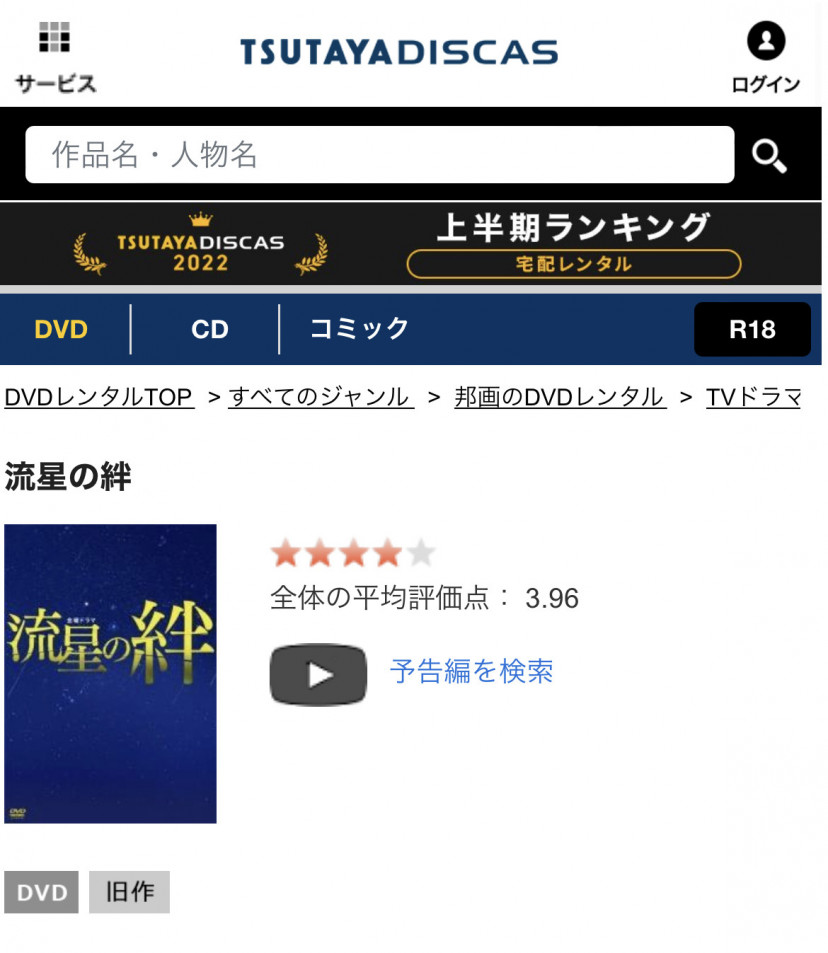Open 邦画のDVDレンタル breadcrumb link
The width and height of the screenshot is (828, 953).
(560, 397)
